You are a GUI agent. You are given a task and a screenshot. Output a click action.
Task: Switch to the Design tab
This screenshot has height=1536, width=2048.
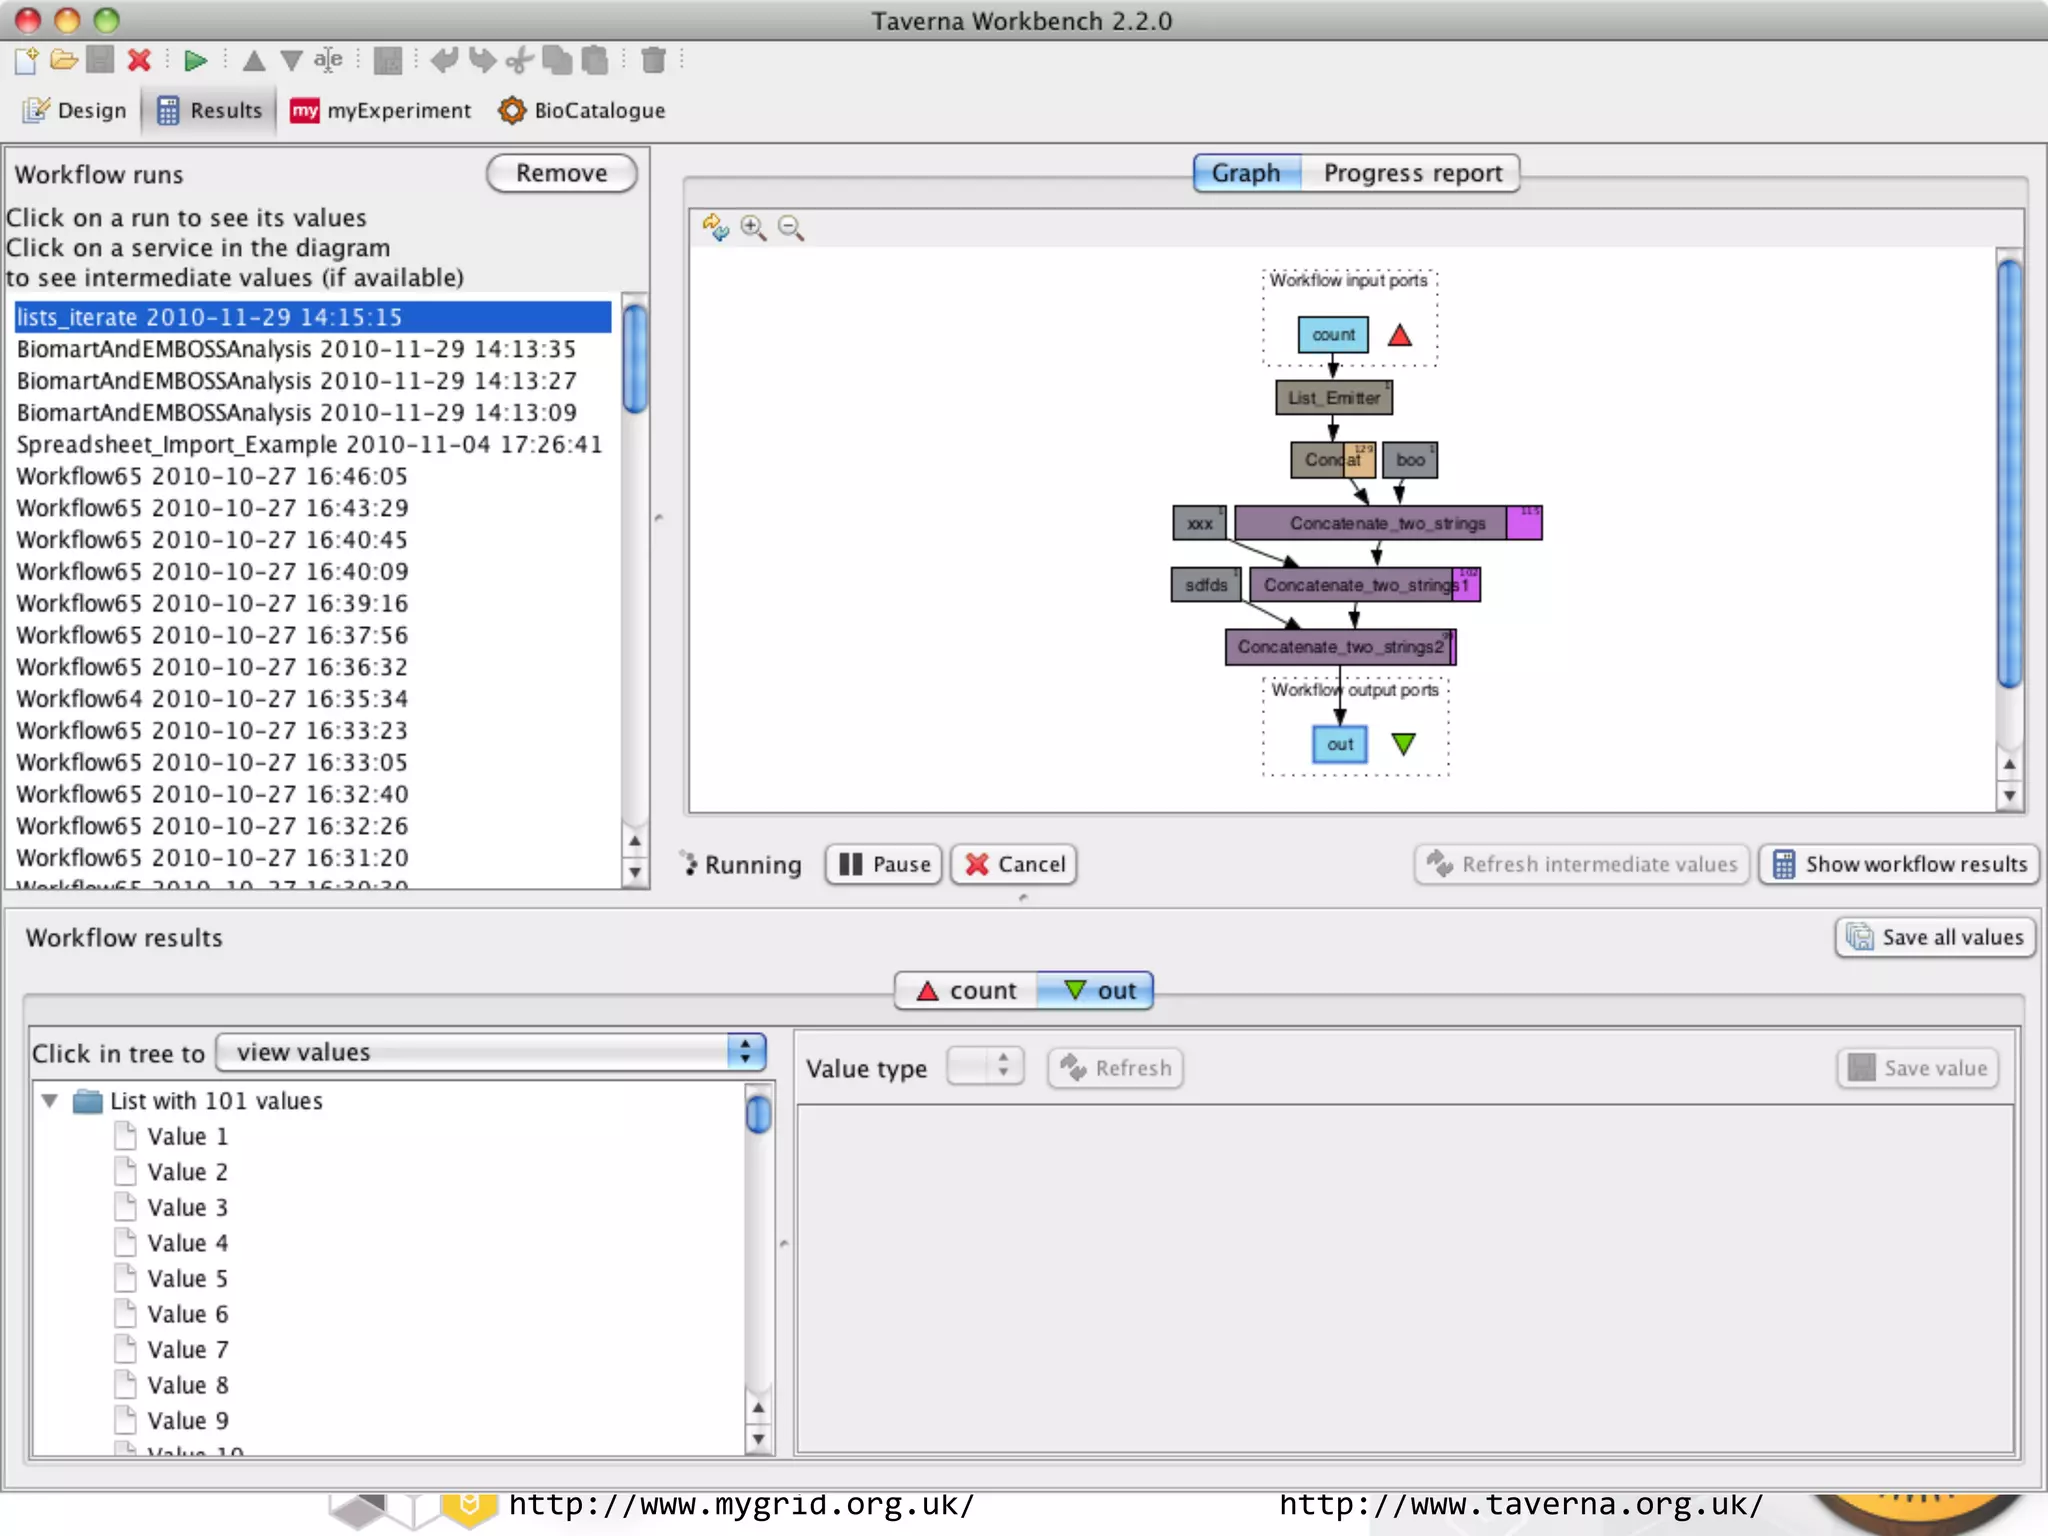[75, 111]
